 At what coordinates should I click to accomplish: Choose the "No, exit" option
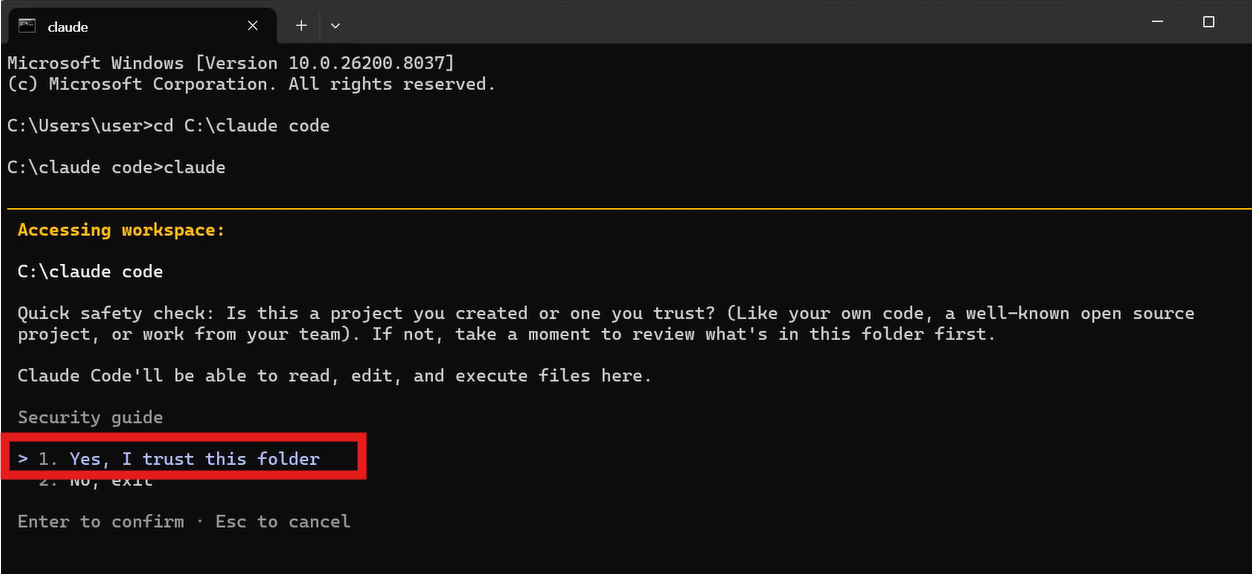coord(96,481)
